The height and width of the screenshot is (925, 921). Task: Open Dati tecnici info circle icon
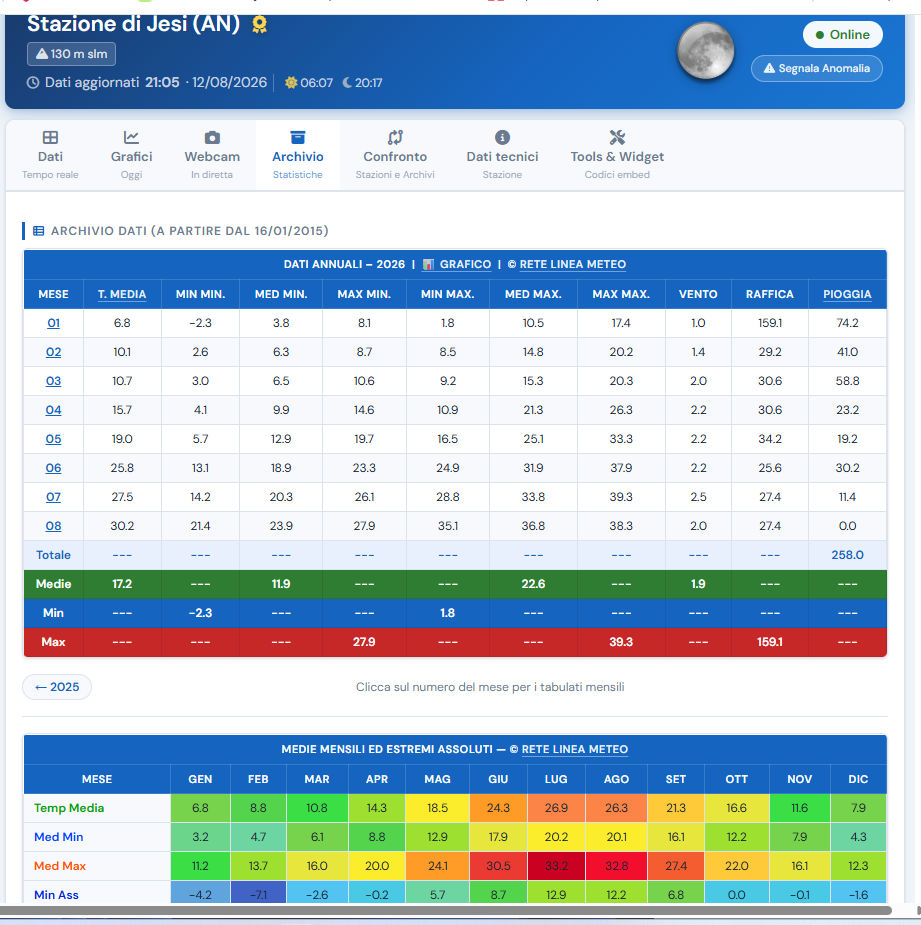(502, 137)
